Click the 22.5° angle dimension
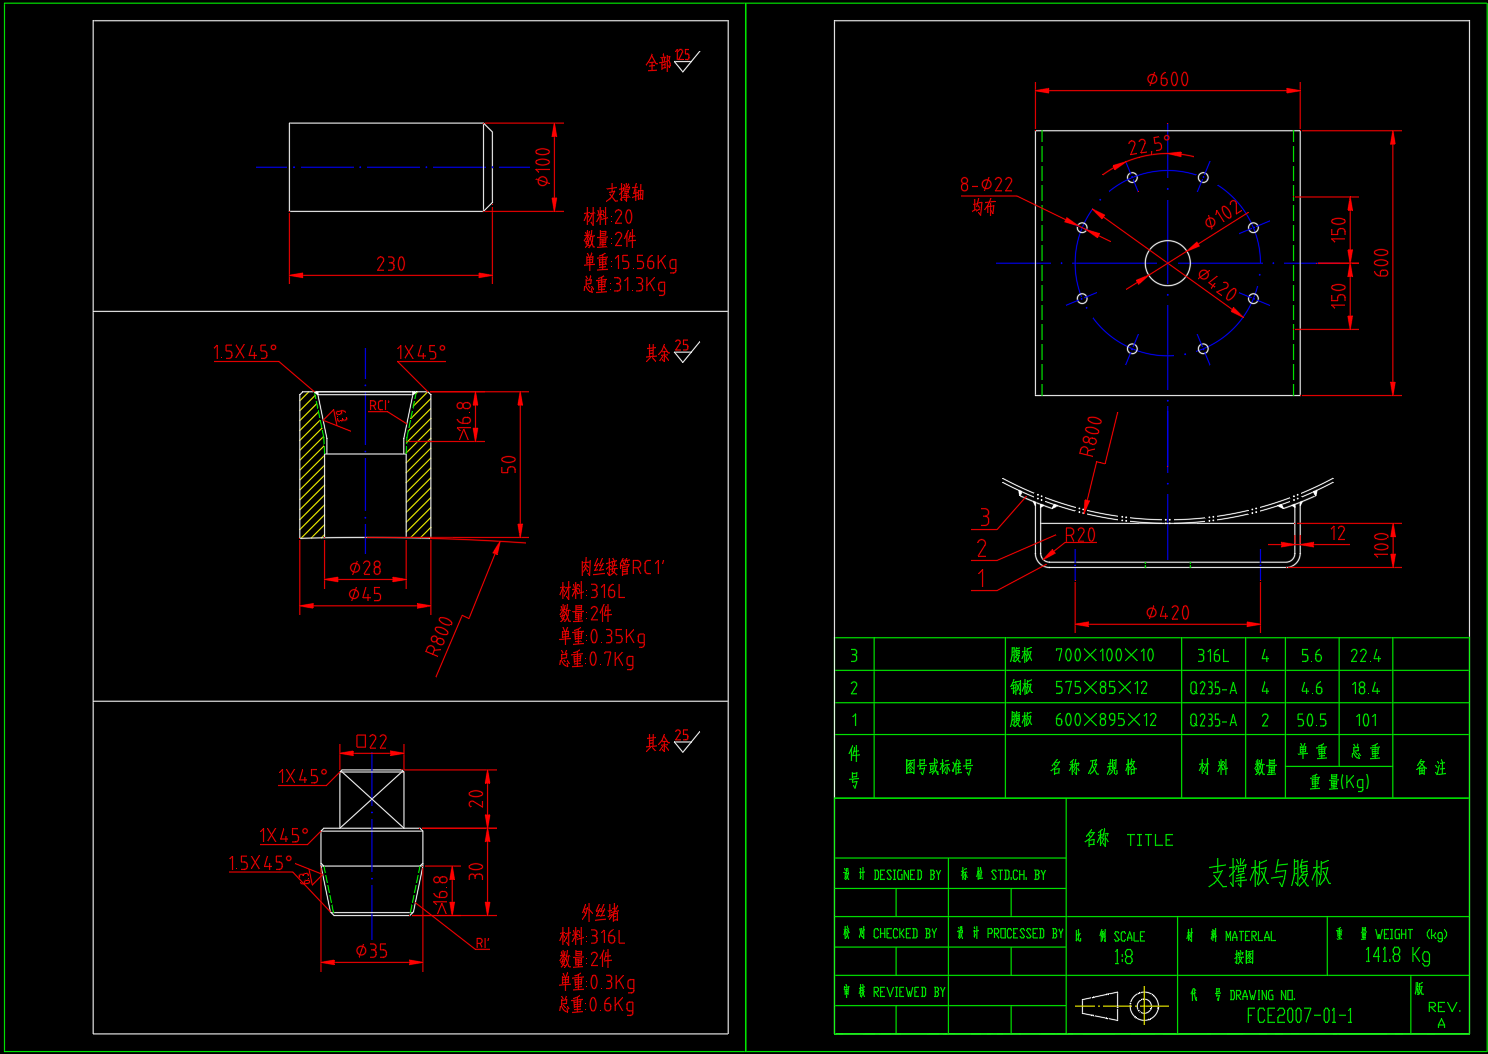This screenshot has width=1488, height=1054. point(1143,143)
